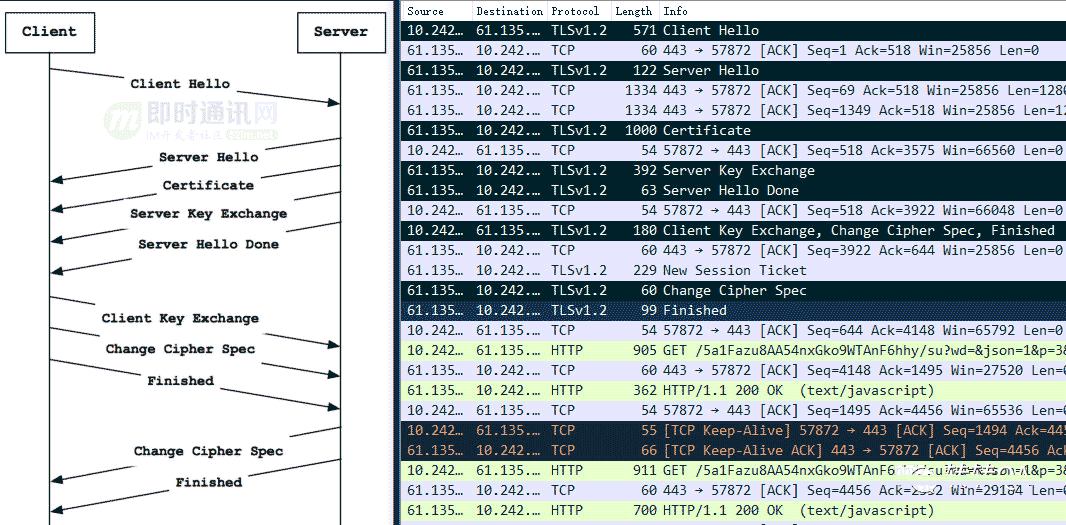
Task: Select the Client Key Exchange, Change Cipher Spec, Finished packet
Action: 734,231
